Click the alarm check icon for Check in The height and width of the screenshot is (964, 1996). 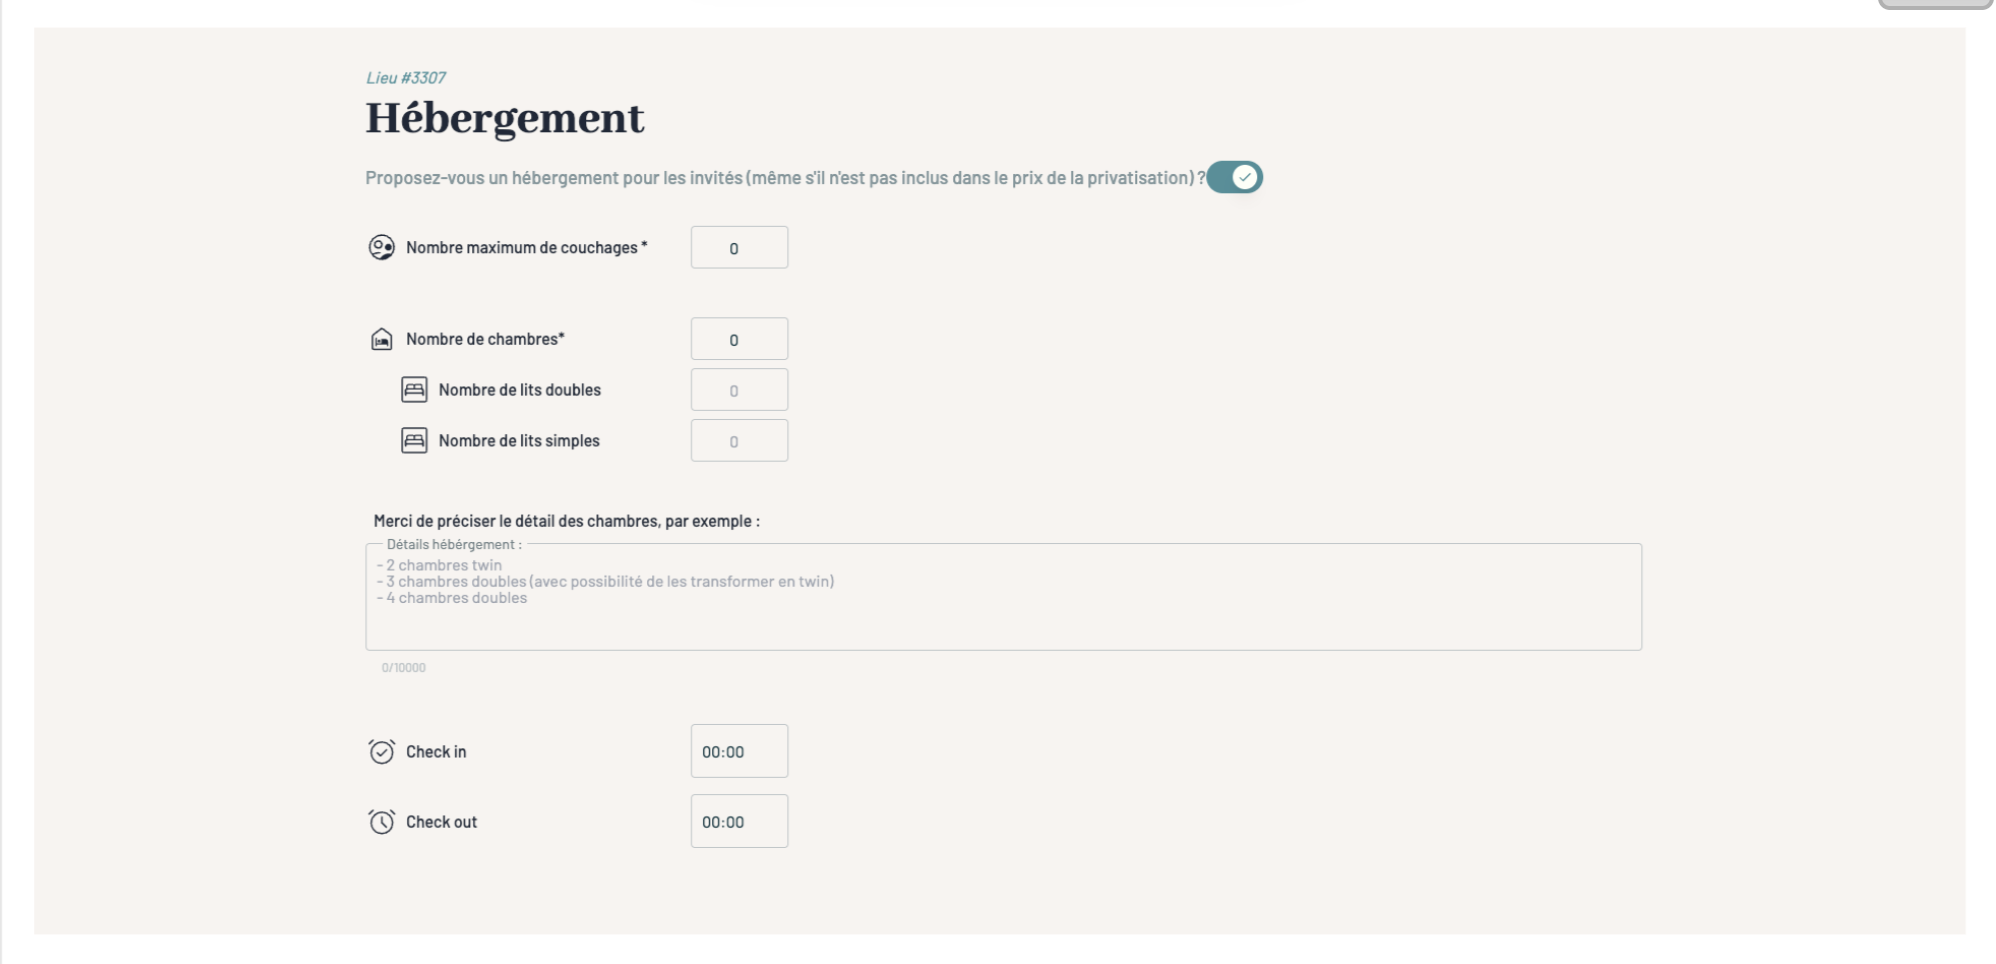(x=381, y=752)
